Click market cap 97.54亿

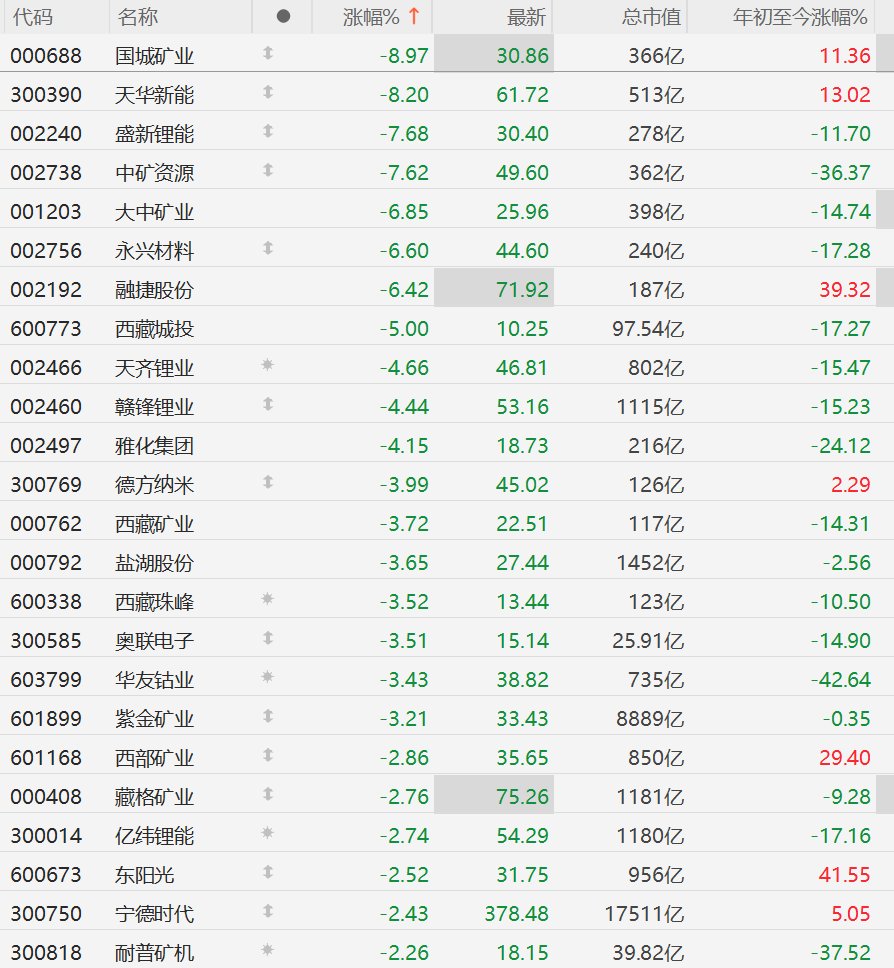coord(648,329)
